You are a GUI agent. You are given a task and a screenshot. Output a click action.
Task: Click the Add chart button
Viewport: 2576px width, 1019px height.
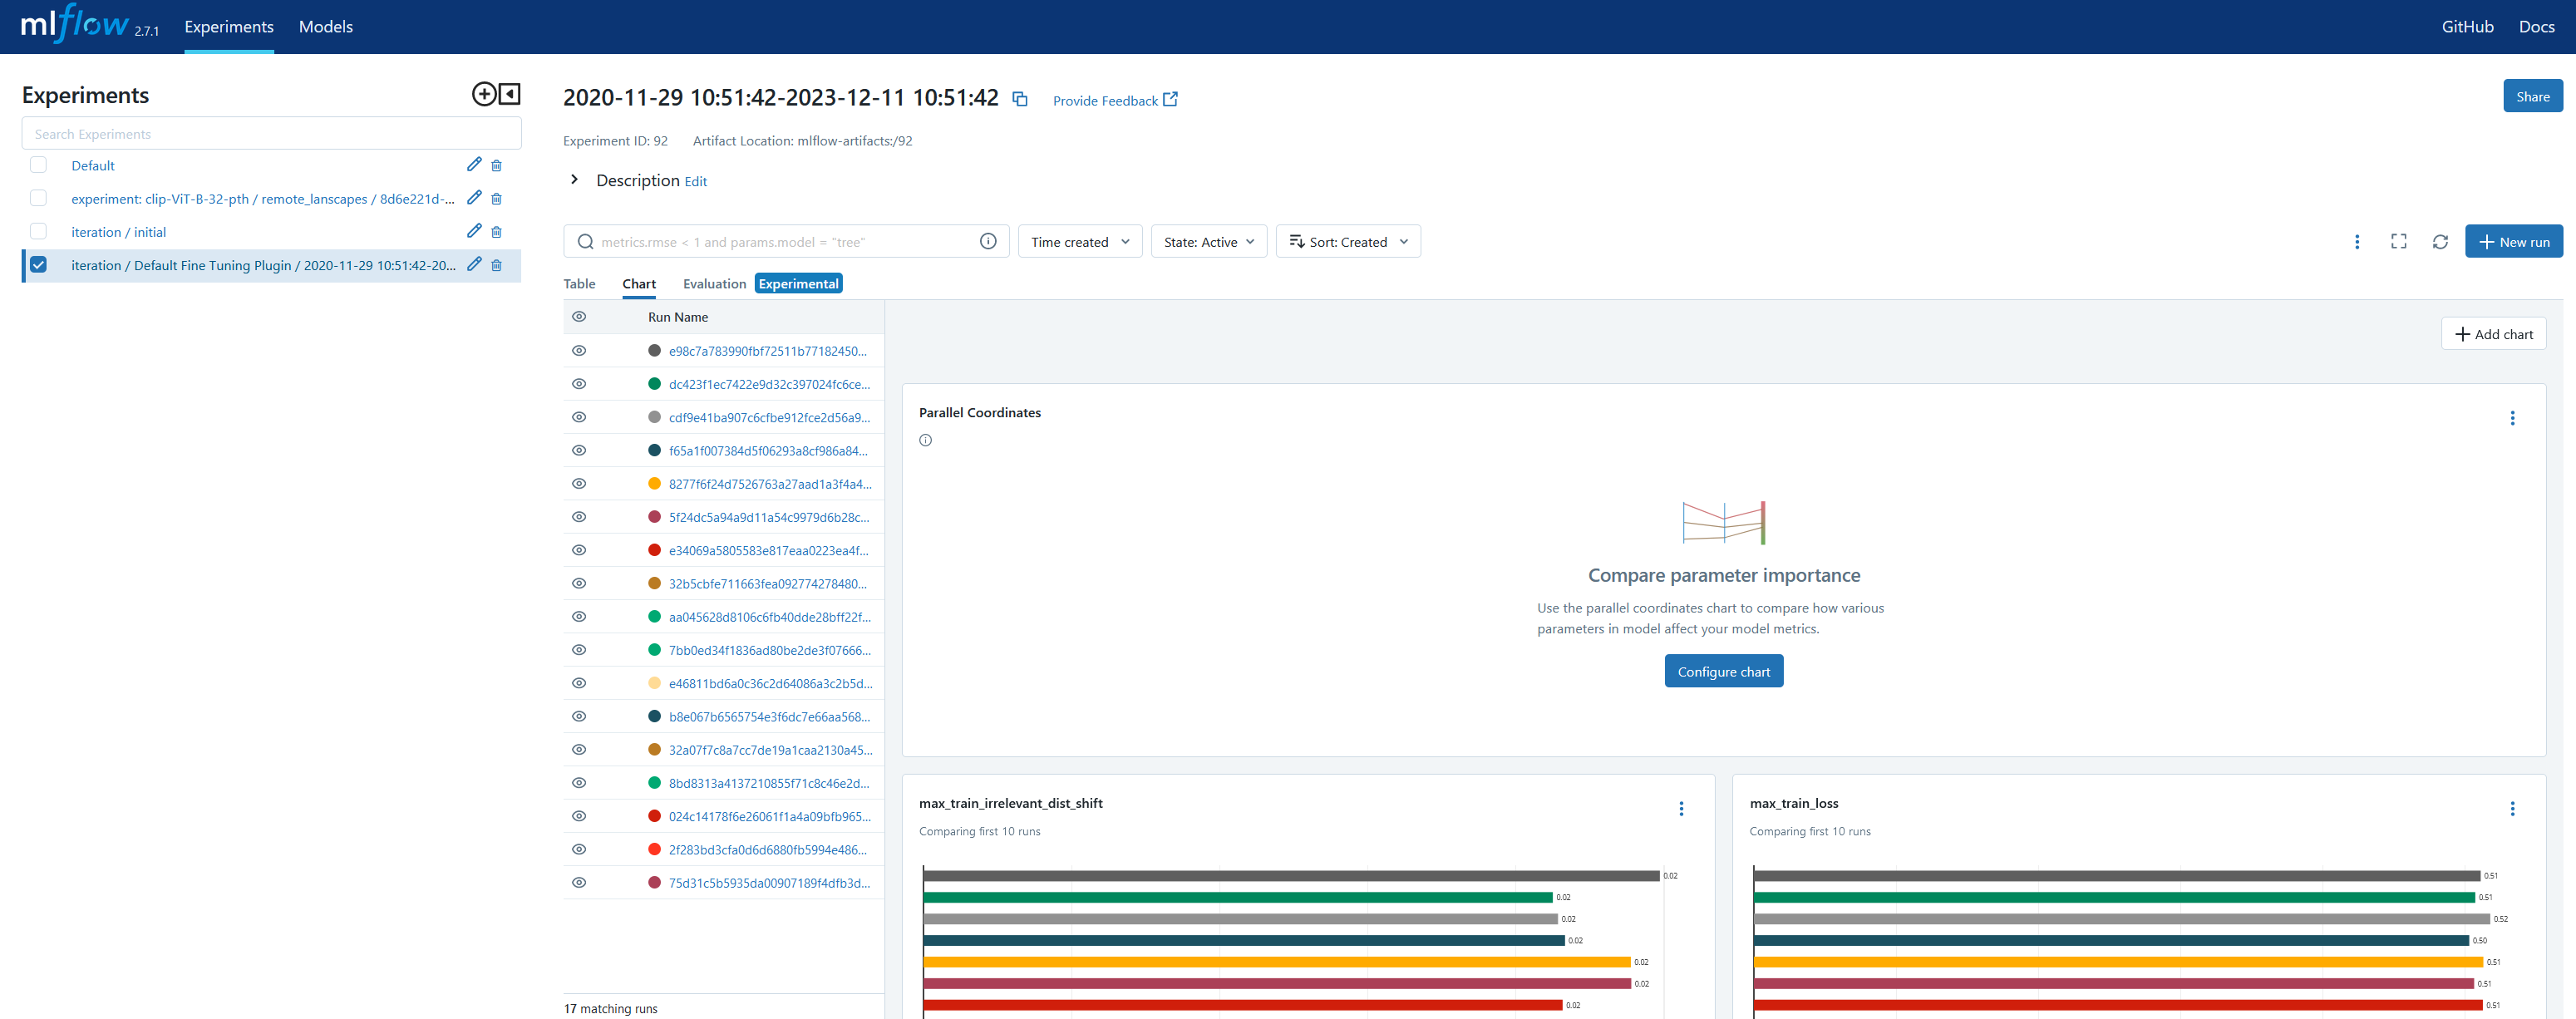2493,334
